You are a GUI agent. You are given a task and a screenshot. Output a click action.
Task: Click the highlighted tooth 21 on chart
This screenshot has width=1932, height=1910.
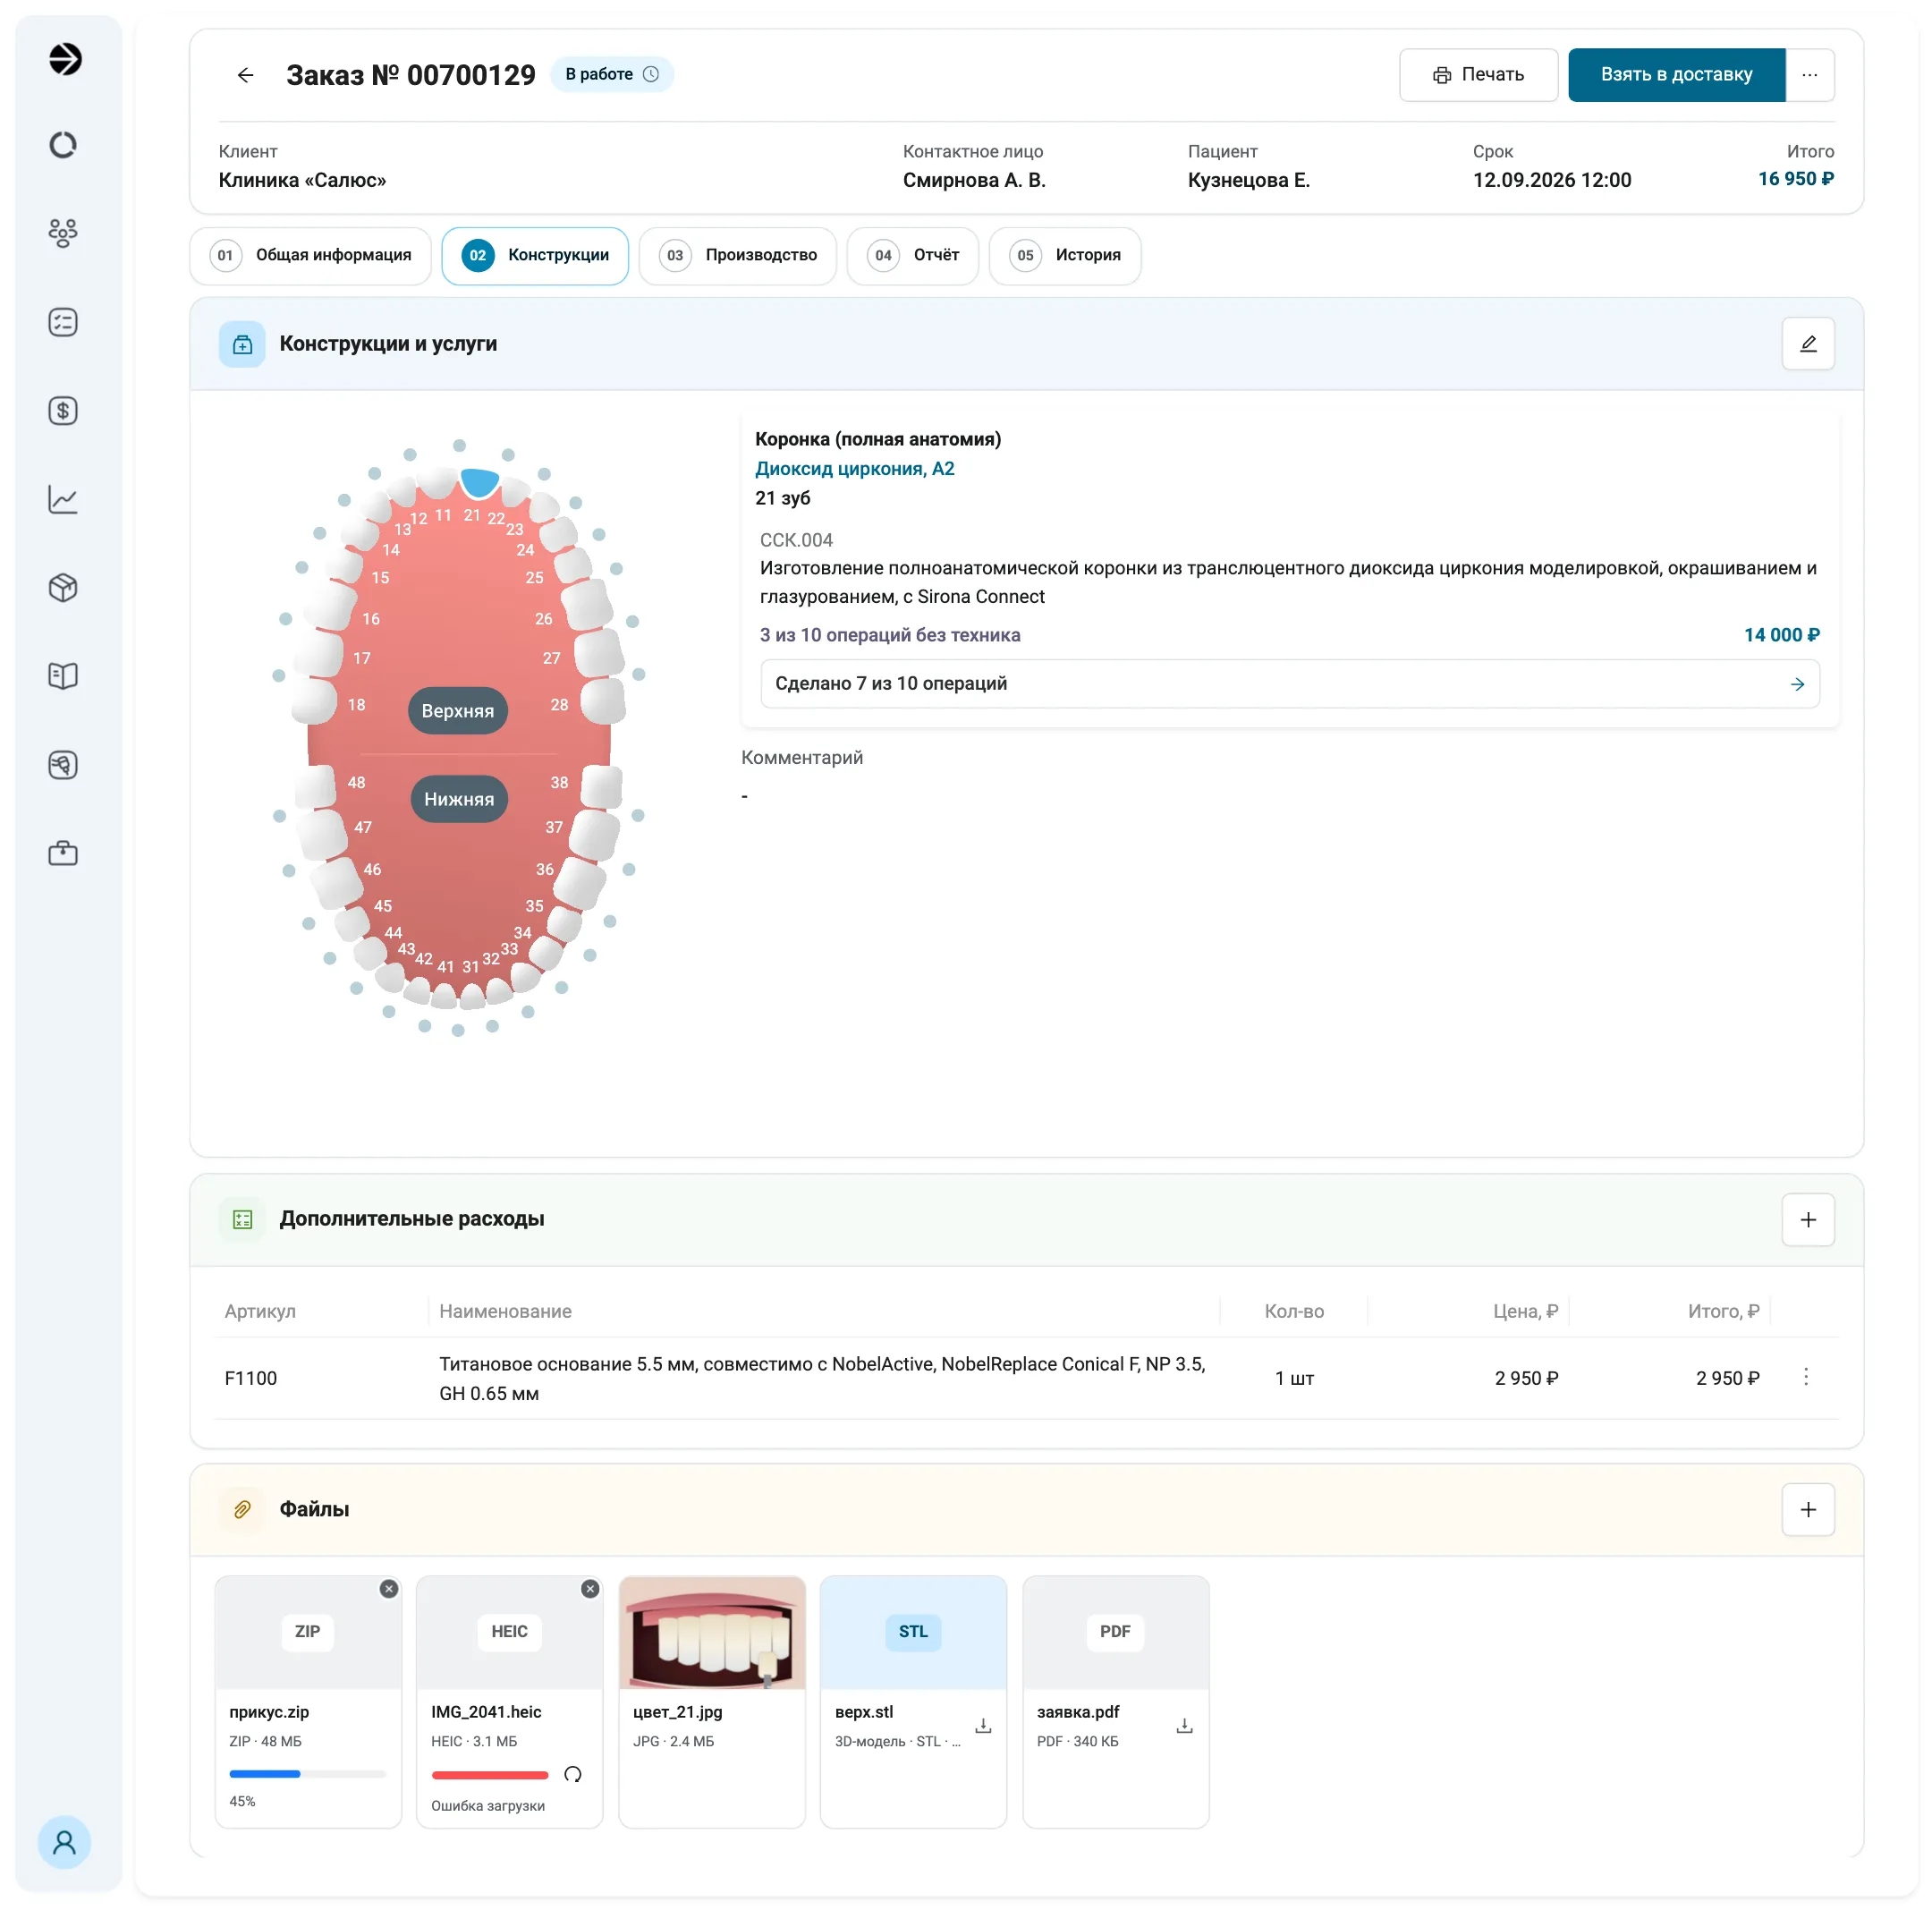click(479, 482)
